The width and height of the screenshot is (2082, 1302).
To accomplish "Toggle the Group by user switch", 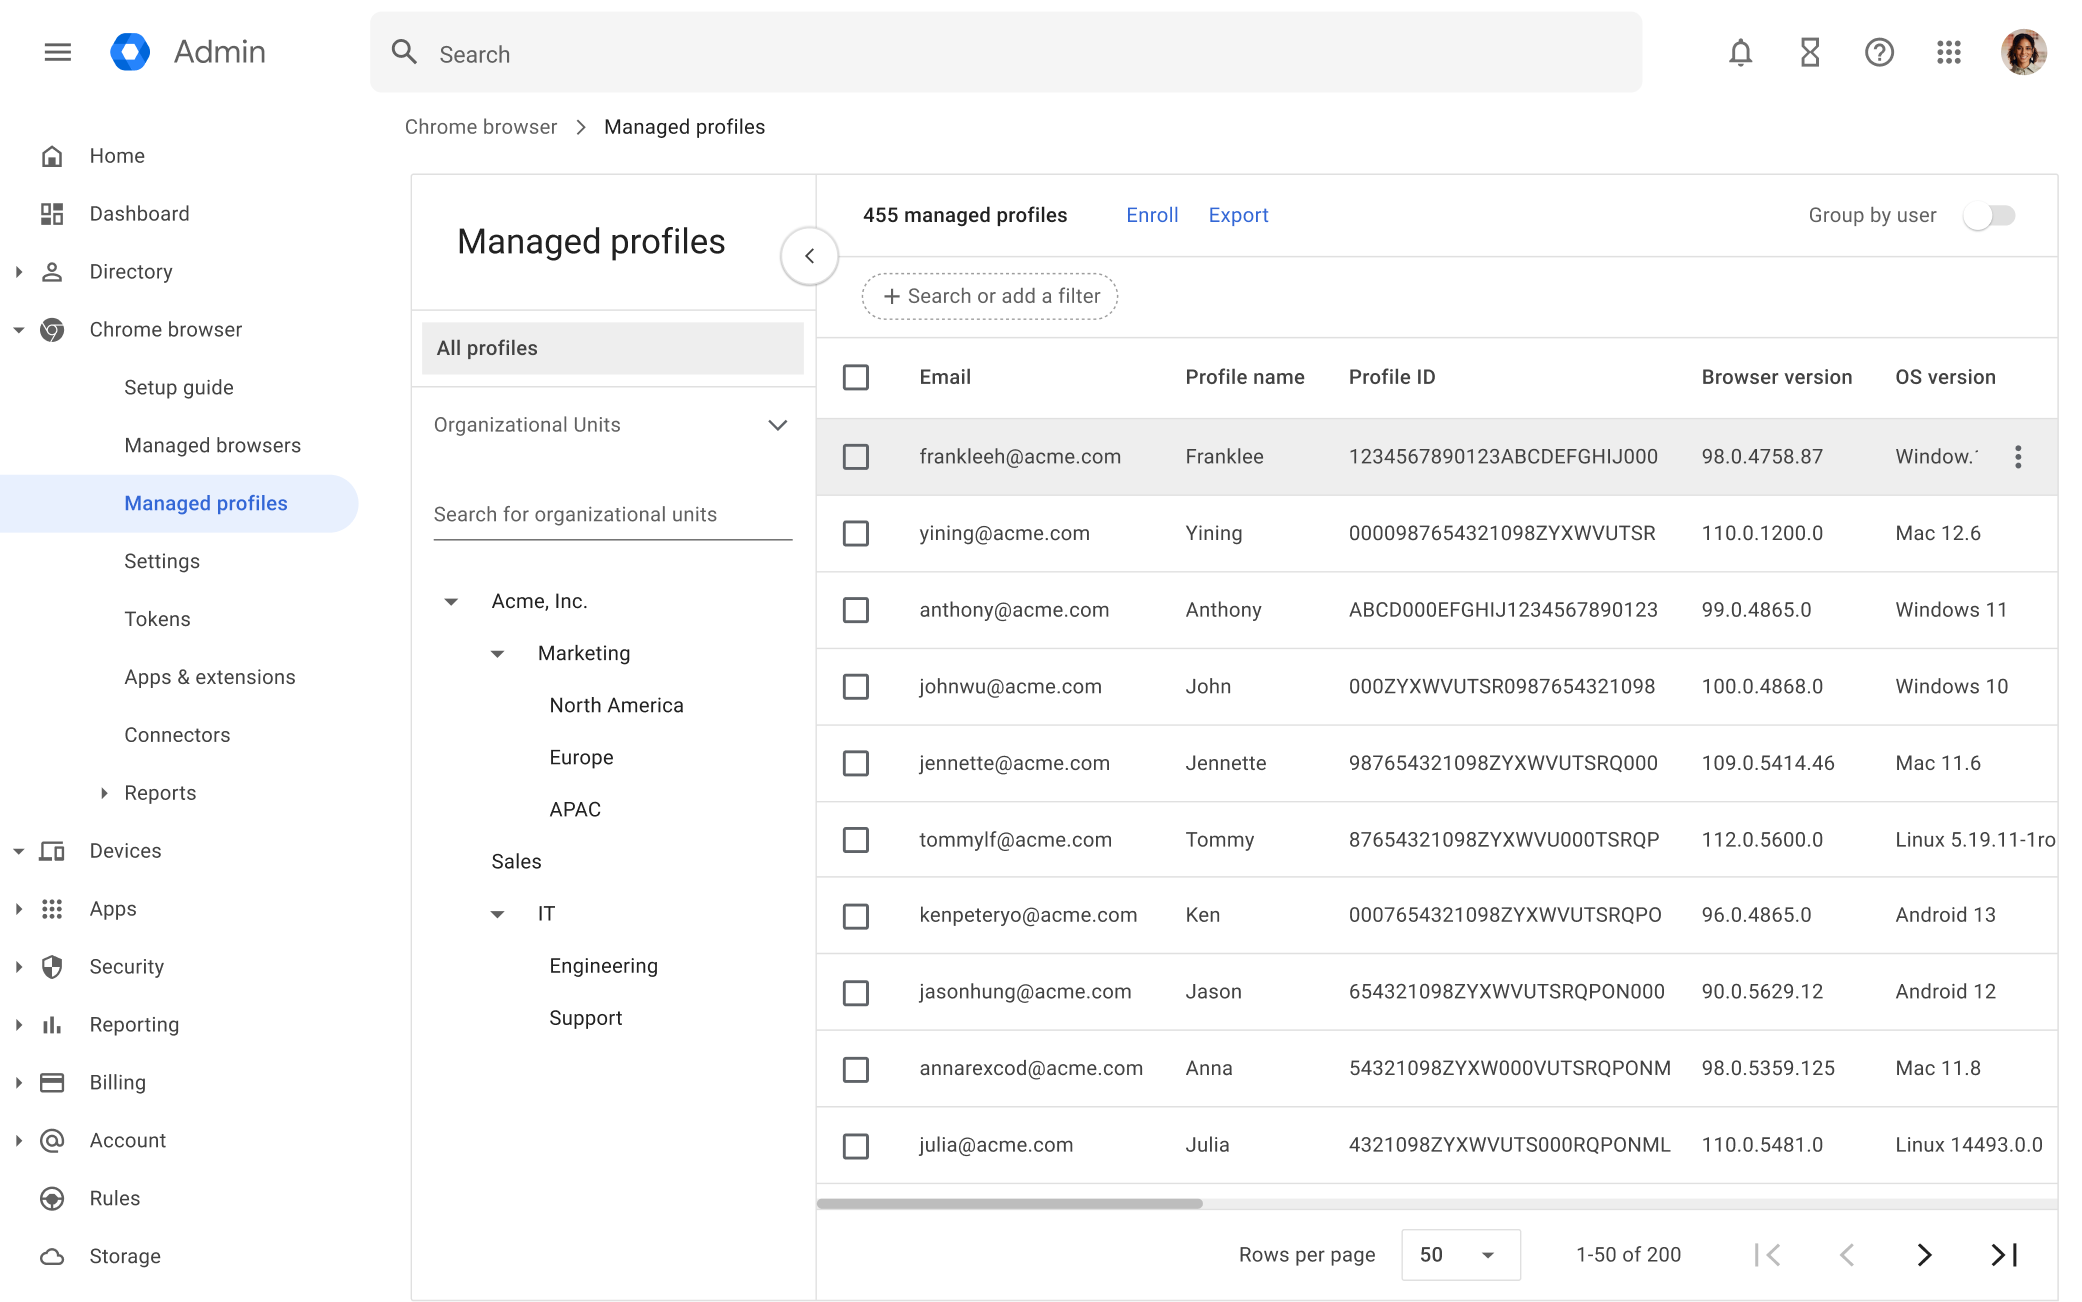I will point(1990,214).
